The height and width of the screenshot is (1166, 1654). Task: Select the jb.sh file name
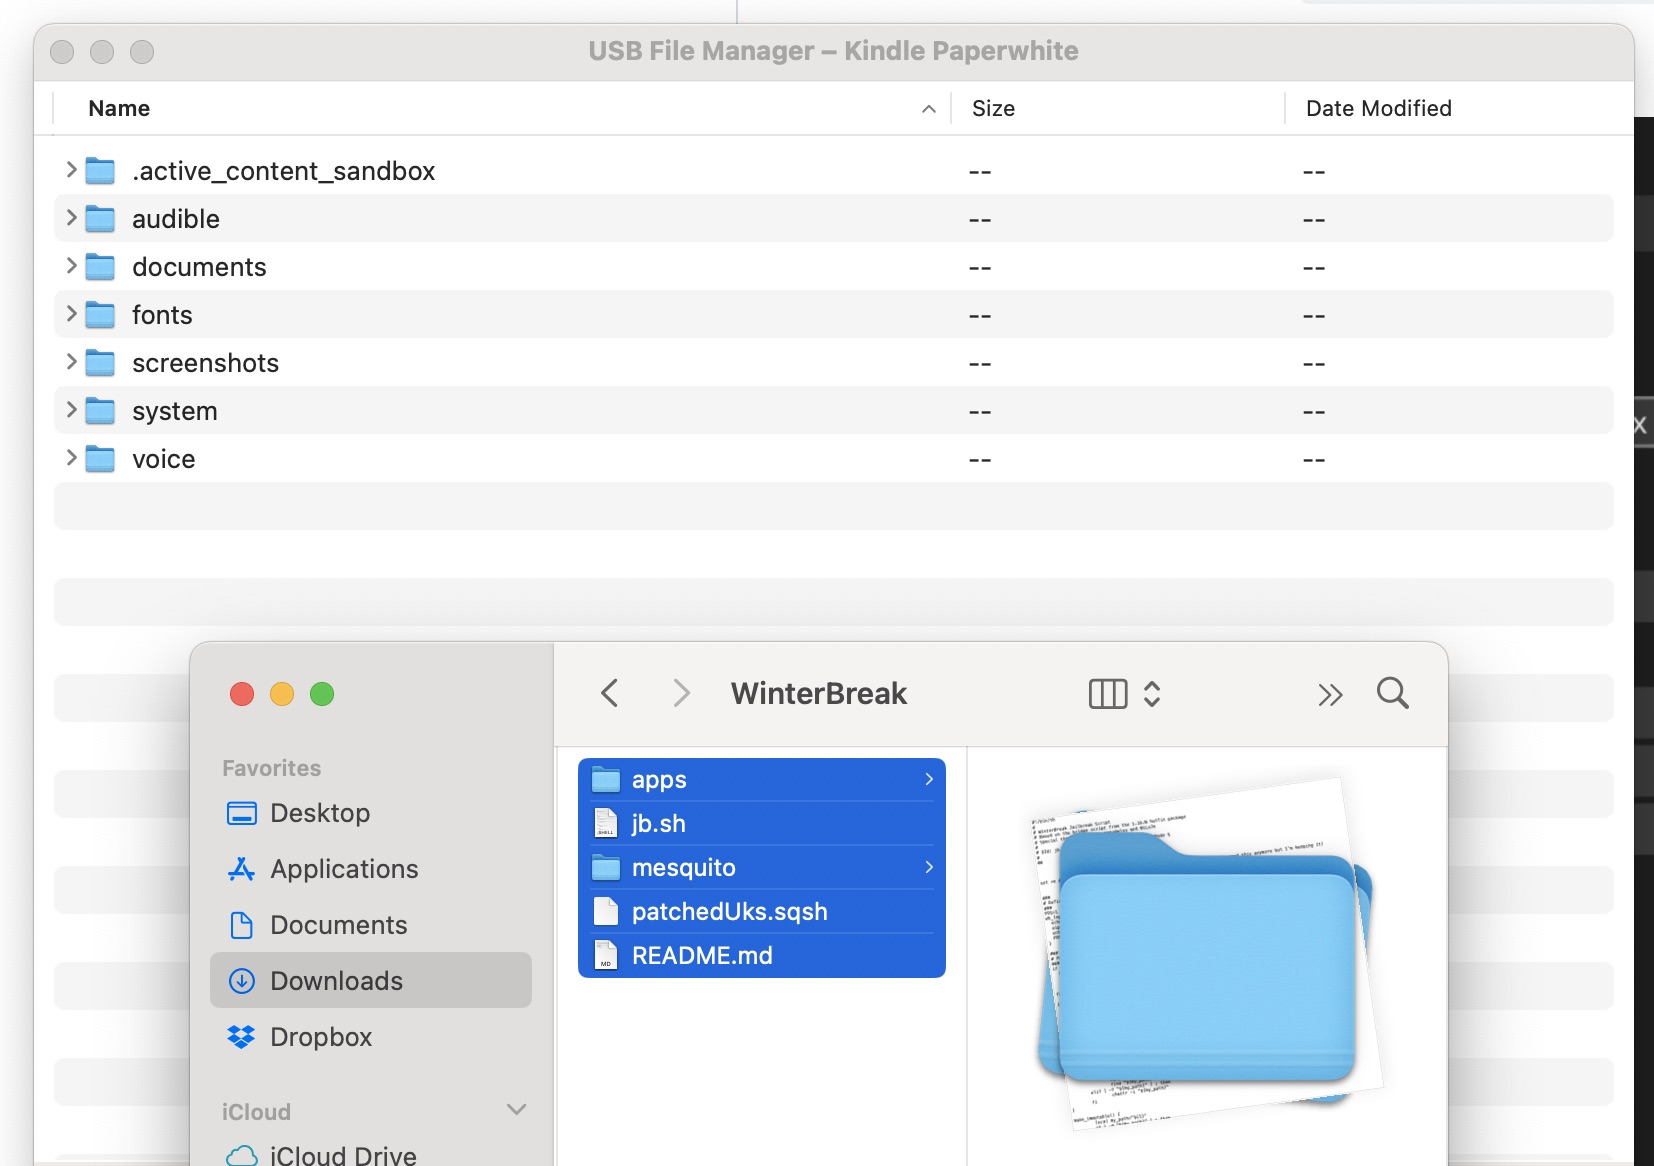click(x=659, y=823)
